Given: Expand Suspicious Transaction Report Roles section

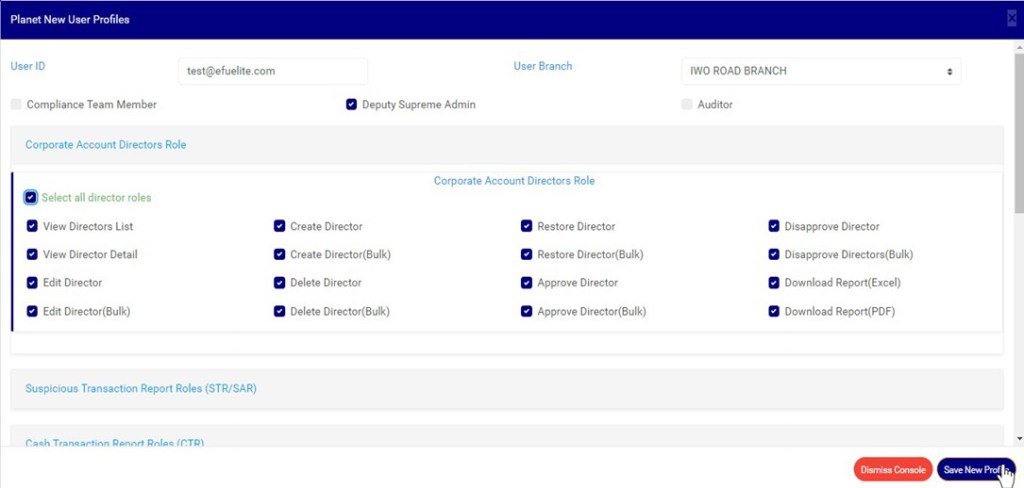Looking at the screenshot, I should pos(141,388).
